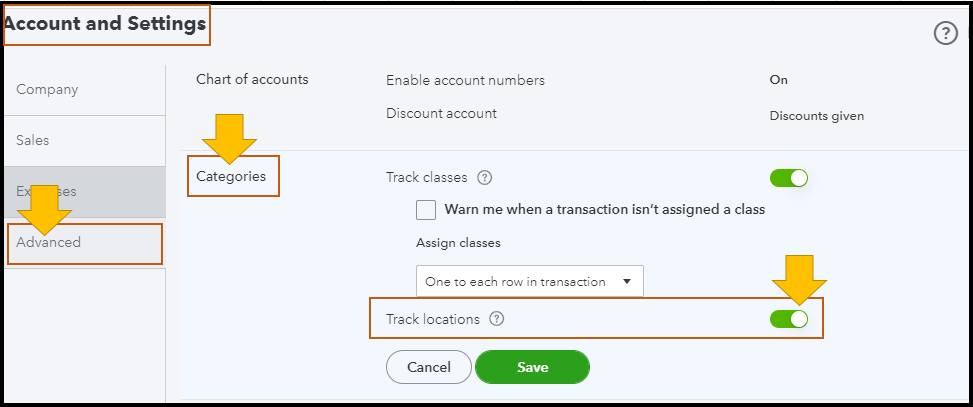Click the Track locations label
The height and width of the screenshot is (407, 973).
pyautogui.click(x=433, y=319)
